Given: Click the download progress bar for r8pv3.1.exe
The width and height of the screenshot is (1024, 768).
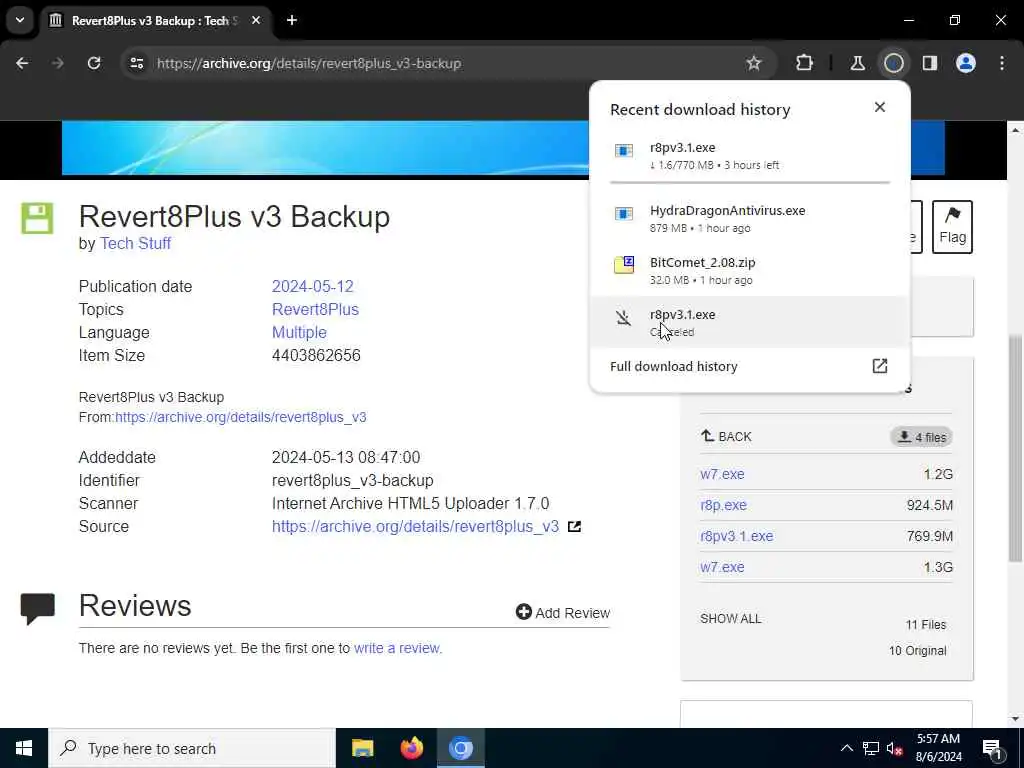Looking at the screenshot, I should (750, 182).
